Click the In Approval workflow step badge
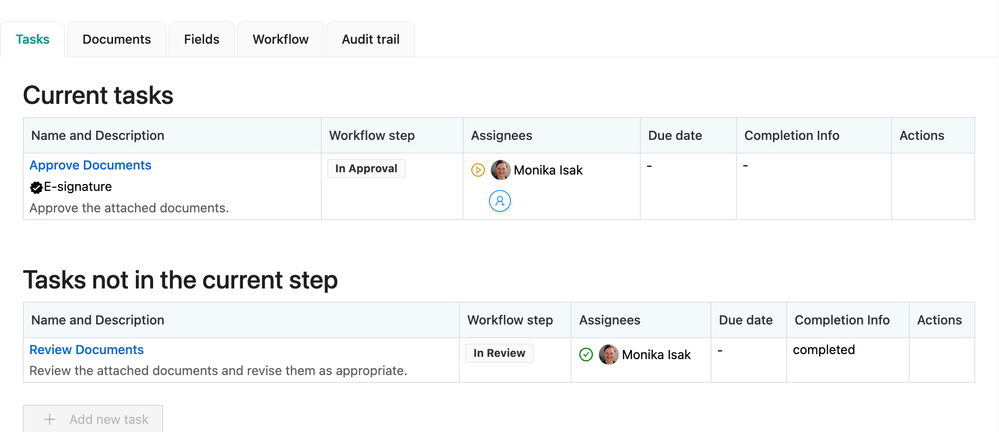Screen dimensions: 999x432 point(366,169)
